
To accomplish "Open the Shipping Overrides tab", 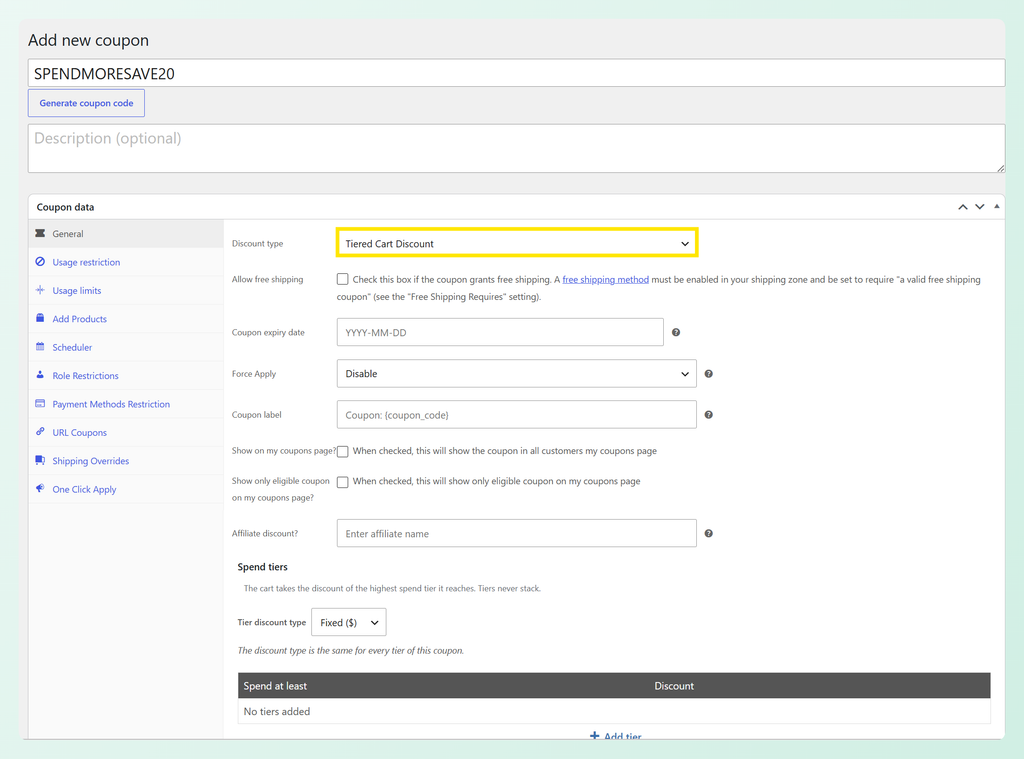I will (x=126, y=461).
